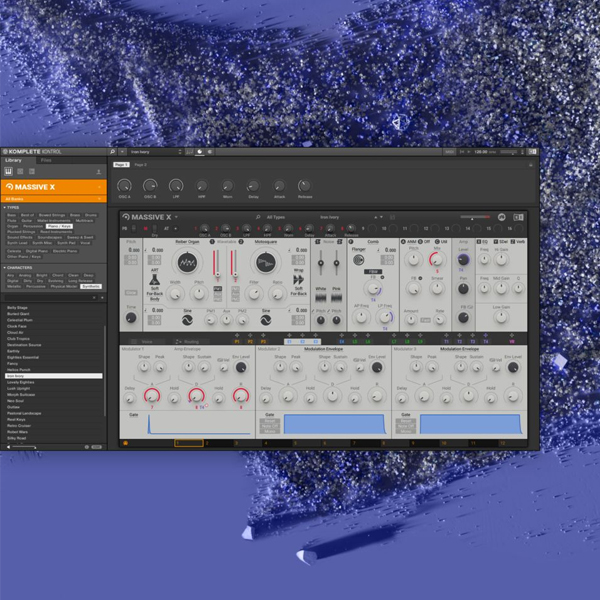
Task: Click the view layout icon at Massive X header right
Action: click(x=518, y=217)
